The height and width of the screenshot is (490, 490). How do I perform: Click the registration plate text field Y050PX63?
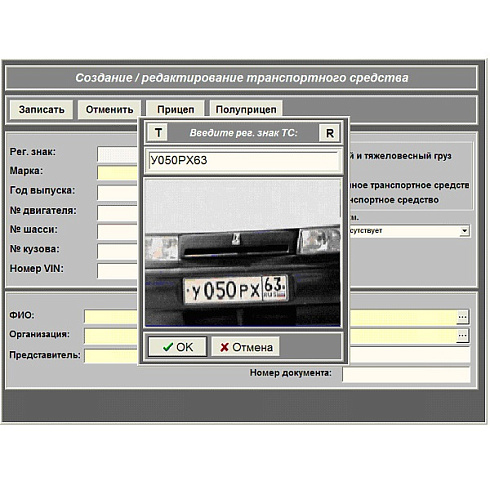tap(243, 161)
